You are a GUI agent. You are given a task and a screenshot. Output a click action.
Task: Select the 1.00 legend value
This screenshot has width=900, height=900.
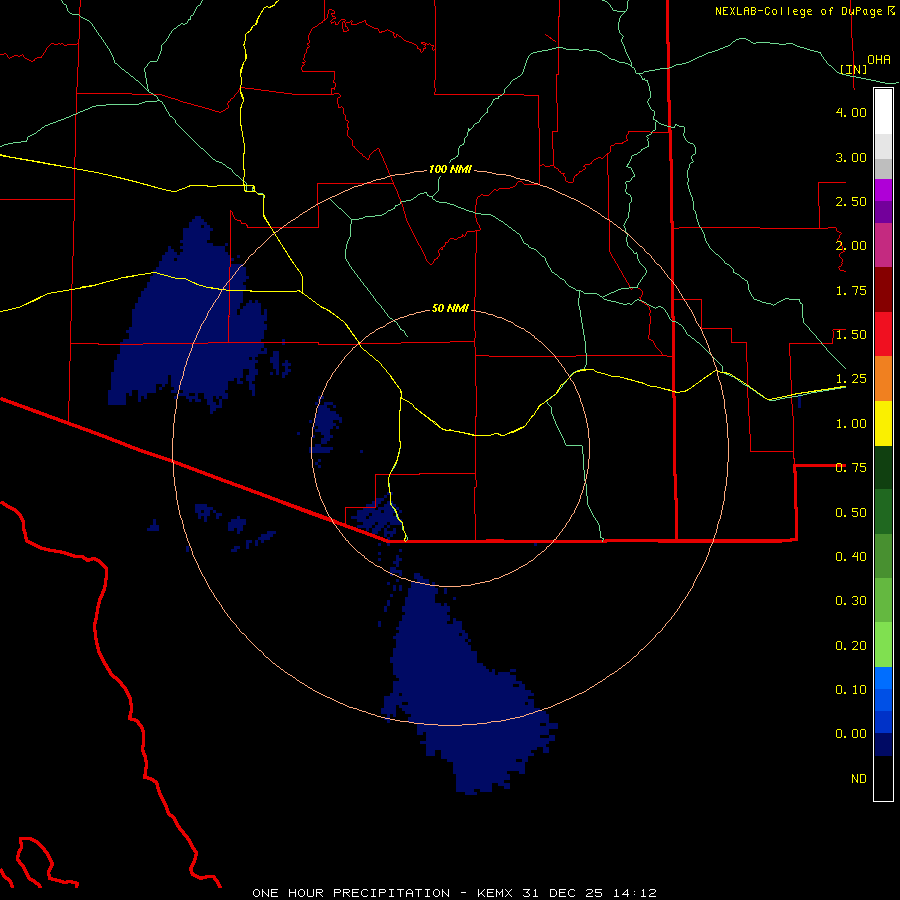(851, 424)
